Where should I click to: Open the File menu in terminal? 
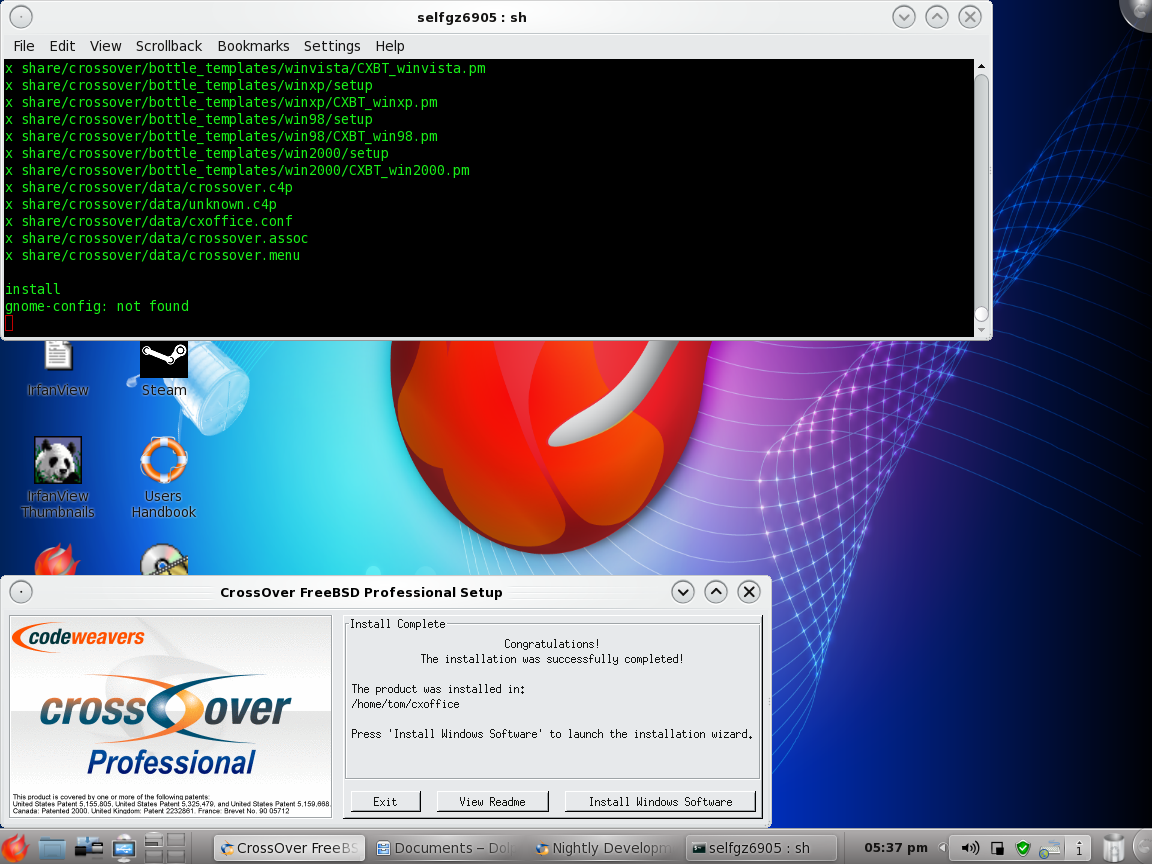click(x=24, y=46)
